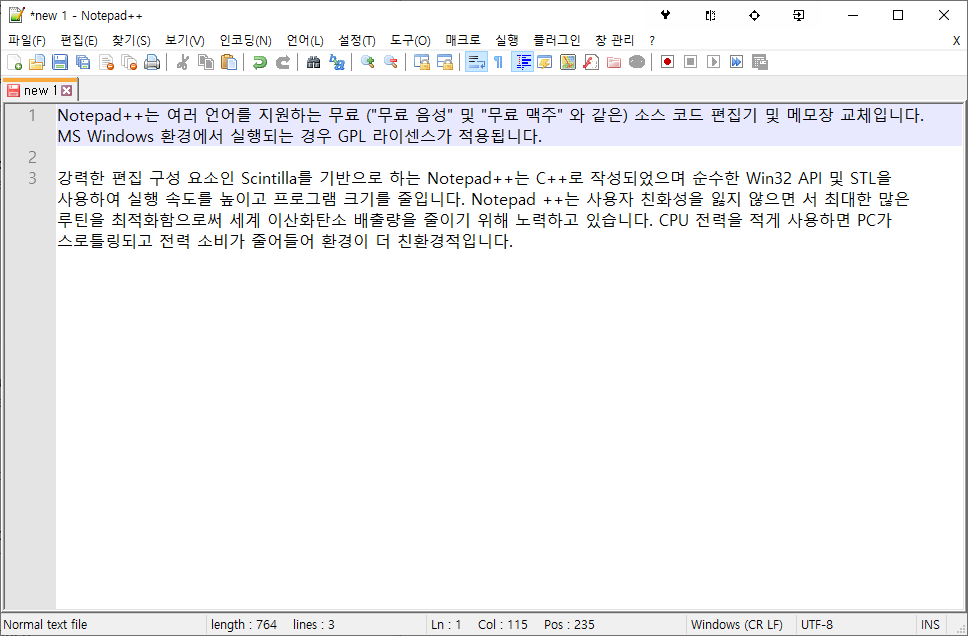Close current document via toolbar icon

pyautogui.click(x=106, y=62)
